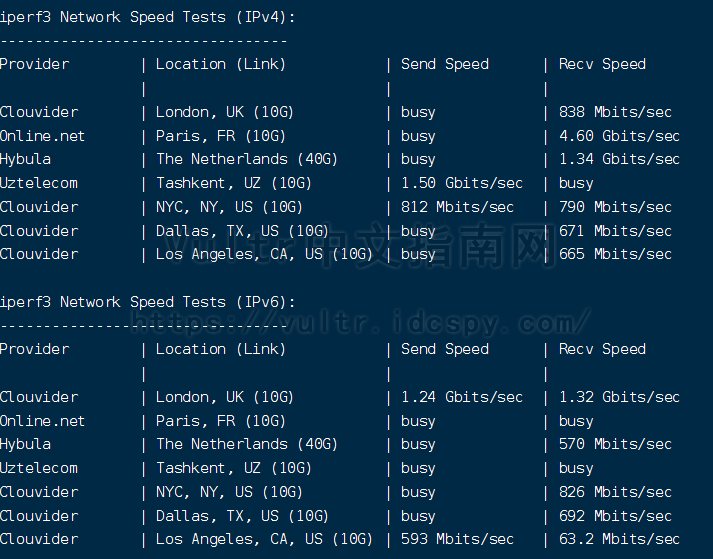The width and height of the screenshot is (713, 559).
Task: Click "Uztelecom" provider in the IPv4 table
Action: [x=39, y=183]
